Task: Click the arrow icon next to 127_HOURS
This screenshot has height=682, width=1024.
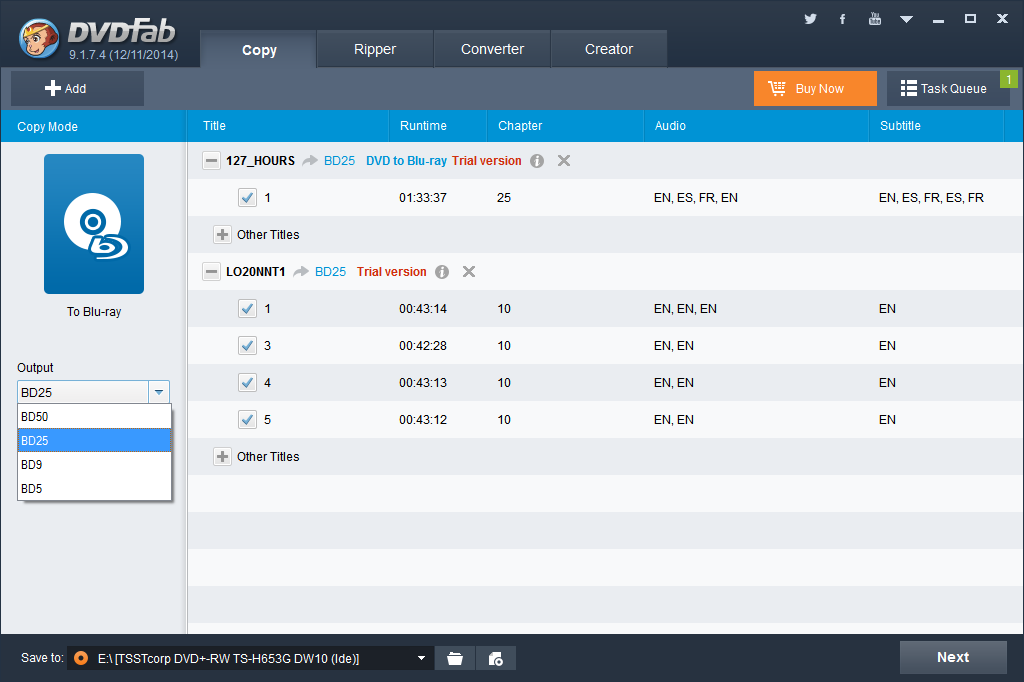Action: click(x=310, y=161)
